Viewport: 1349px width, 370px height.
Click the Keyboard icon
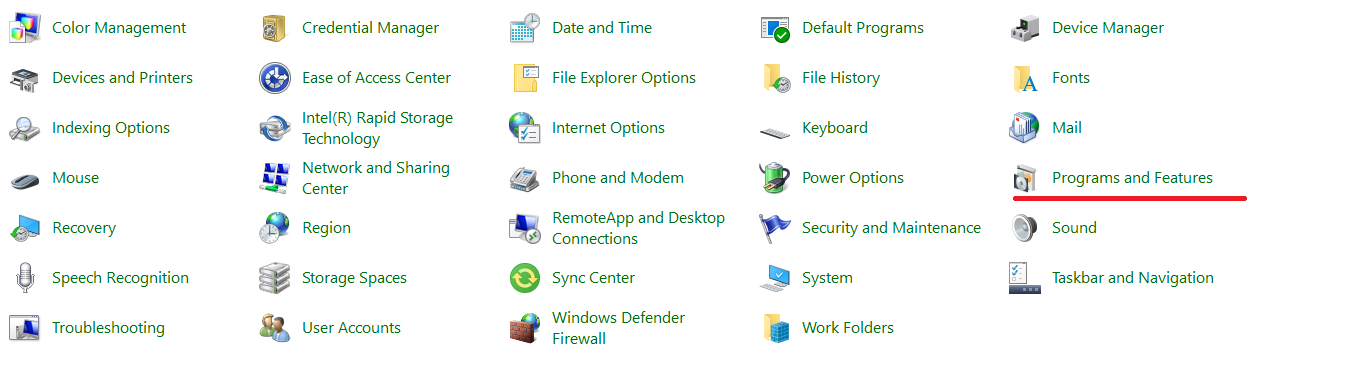(774, 130)
